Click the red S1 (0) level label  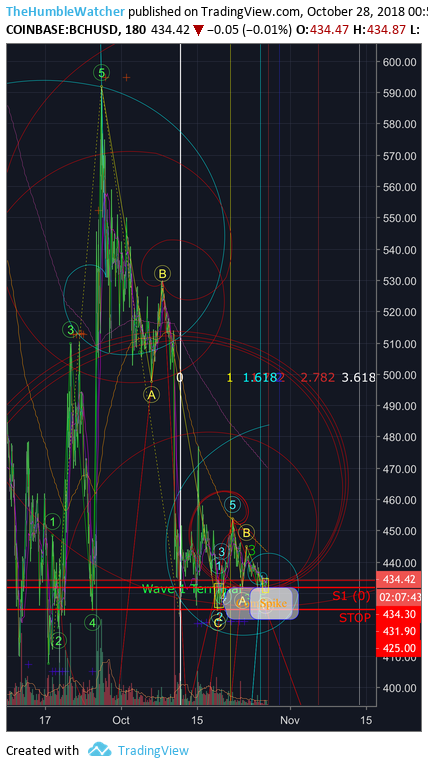[351, 596]
